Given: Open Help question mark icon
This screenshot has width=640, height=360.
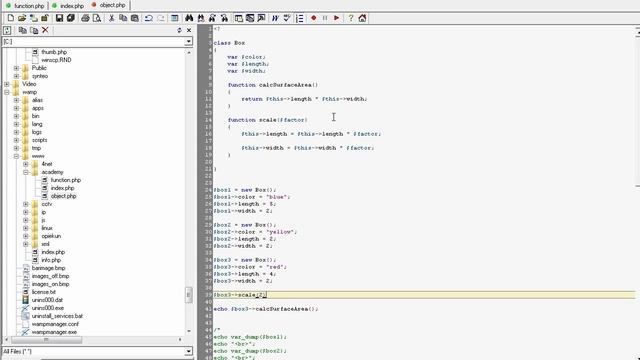Looking at the screenshot, I should click(x=351, y=18).
